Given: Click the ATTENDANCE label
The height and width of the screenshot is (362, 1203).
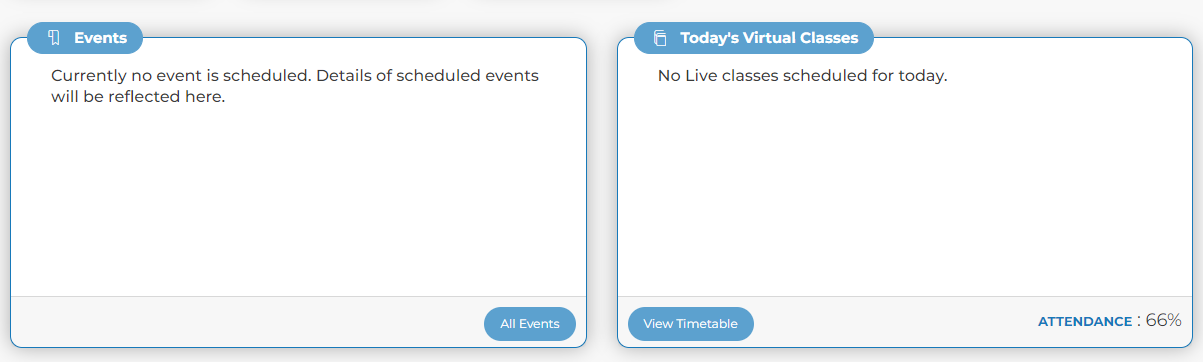Looking at the screenshot, I should point(1084,322).
